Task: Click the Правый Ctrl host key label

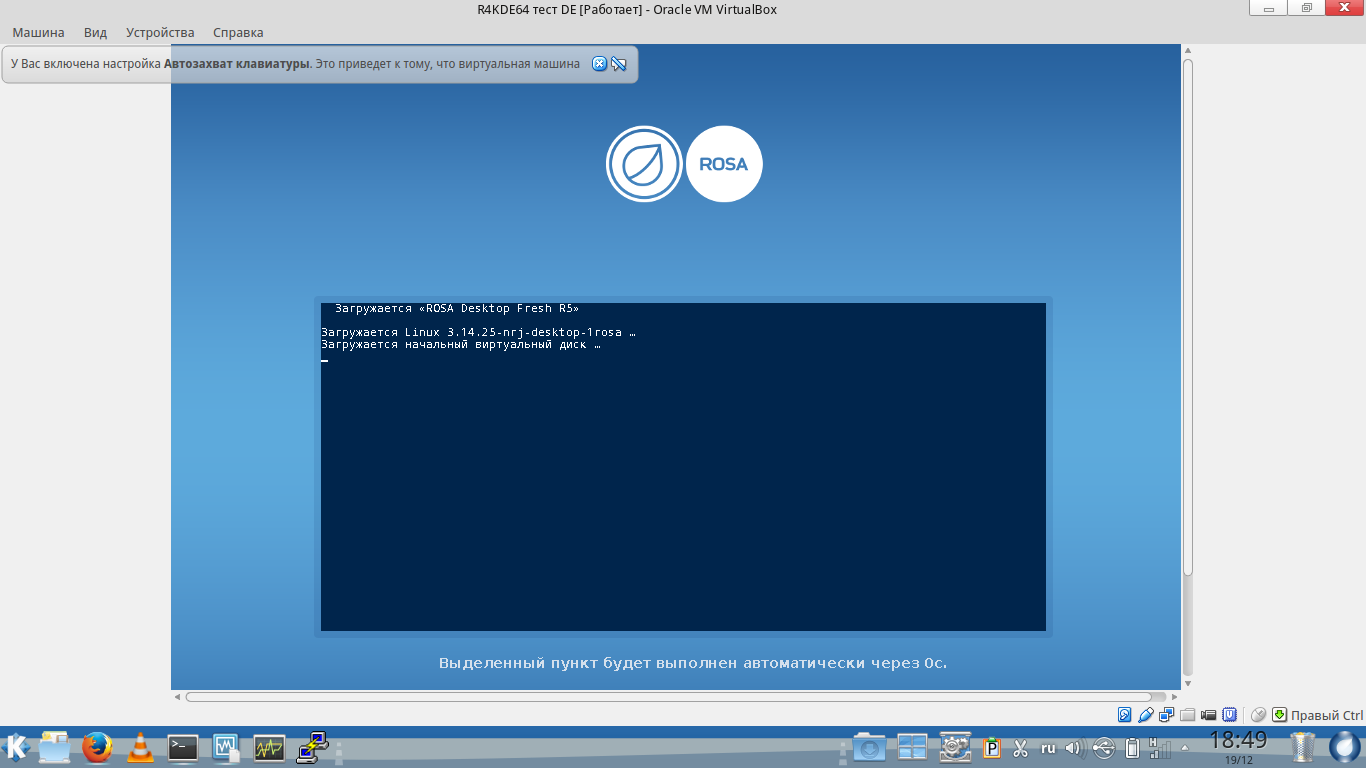Action: 1327,715
